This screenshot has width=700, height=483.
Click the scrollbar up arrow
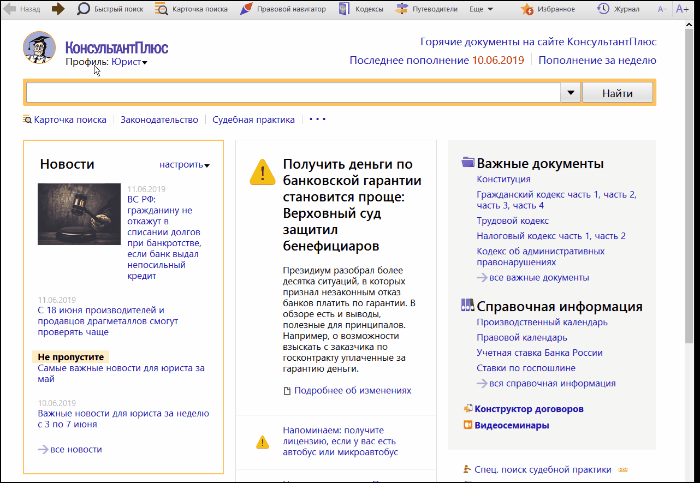pyautogui.click(x=689, y=25)
